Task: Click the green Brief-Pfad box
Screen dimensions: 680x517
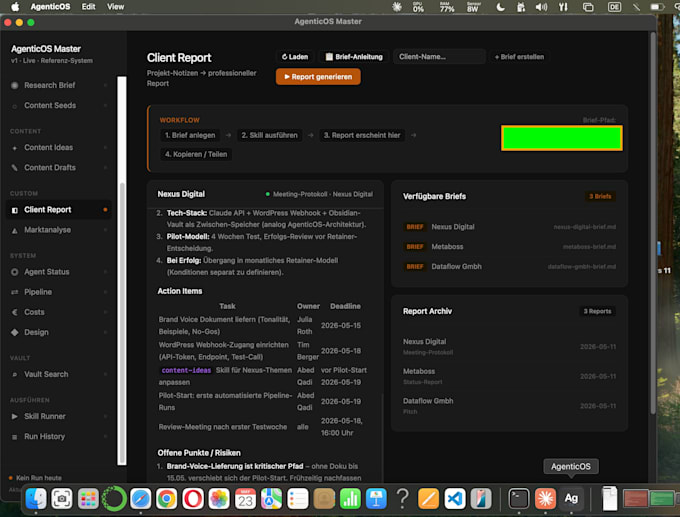Action: pyautogui.click(x=562, y=138)
